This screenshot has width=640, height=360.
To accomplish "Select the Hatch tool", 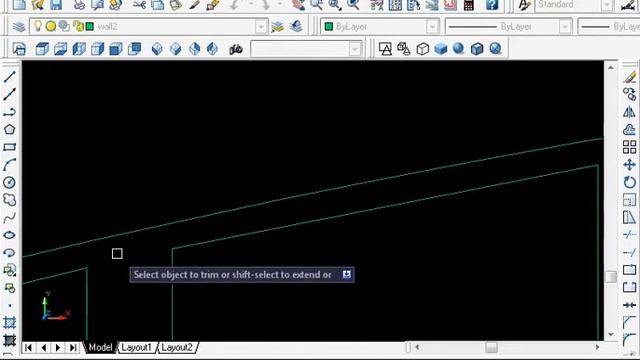I will pyautogui.click(x=9, y=322).
